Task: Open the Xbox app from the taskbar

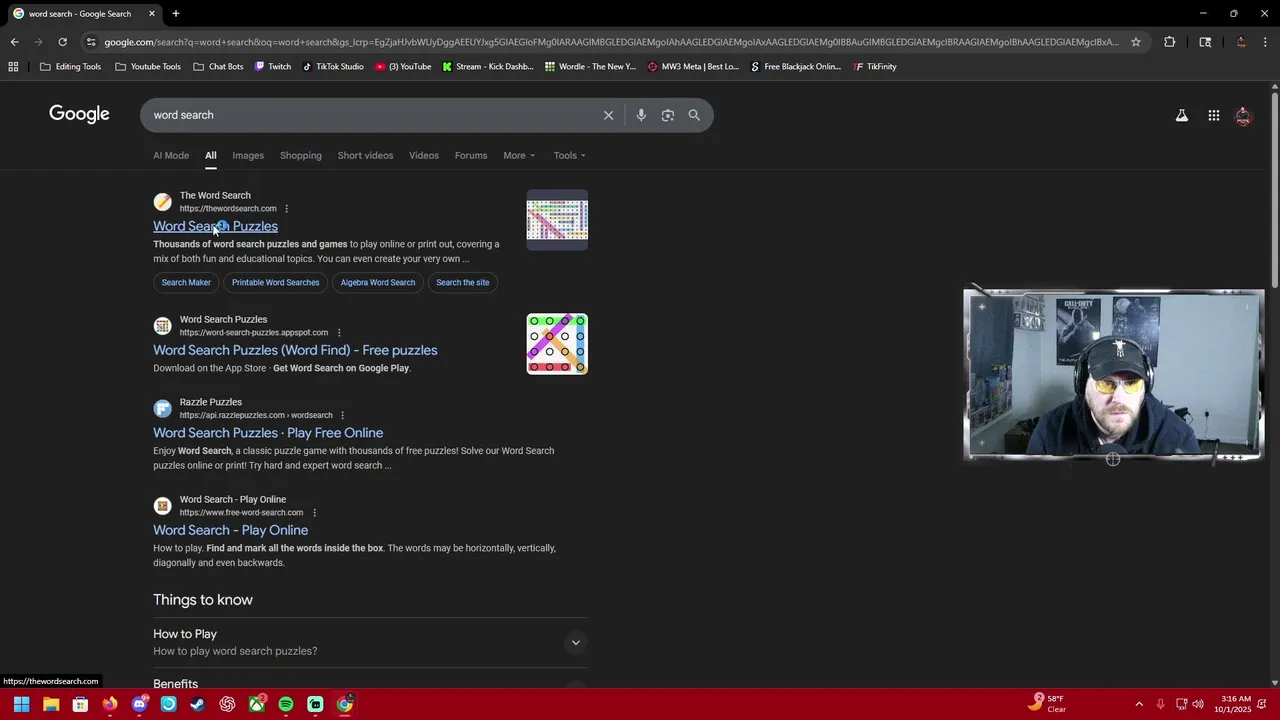Action: [x=257, y=704]
